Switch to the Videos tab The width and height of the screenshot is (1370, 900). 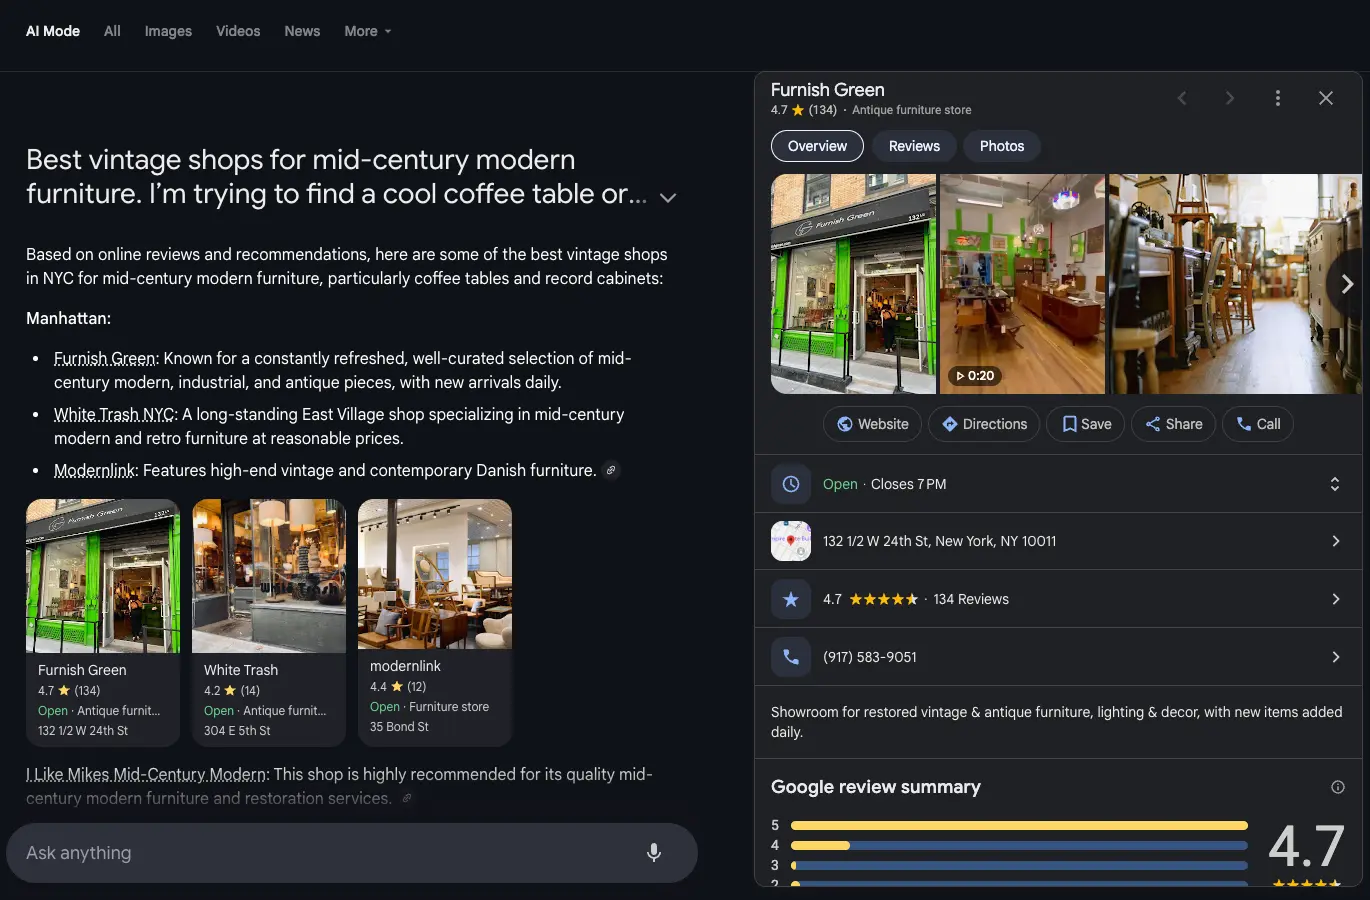(x=238, y=31)
